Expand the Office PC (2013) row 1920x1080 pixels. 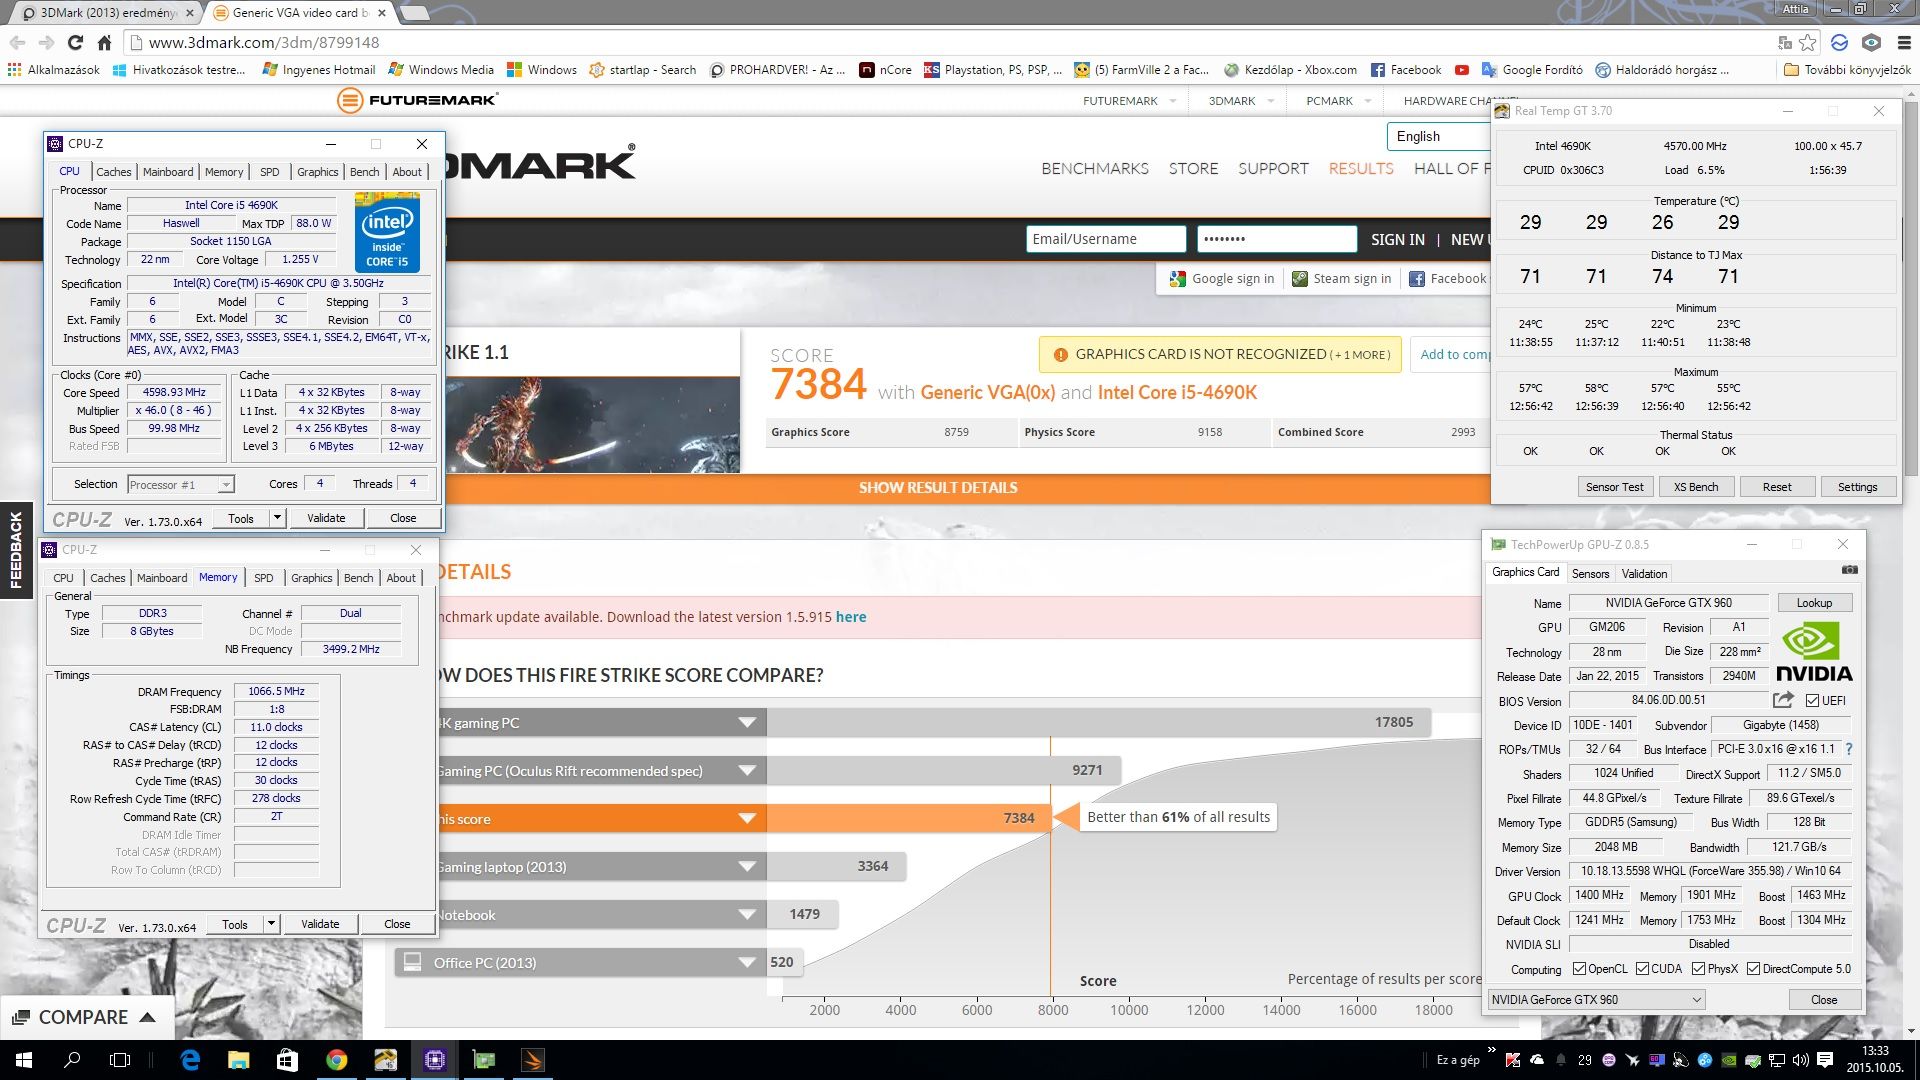tap(747, 963)
